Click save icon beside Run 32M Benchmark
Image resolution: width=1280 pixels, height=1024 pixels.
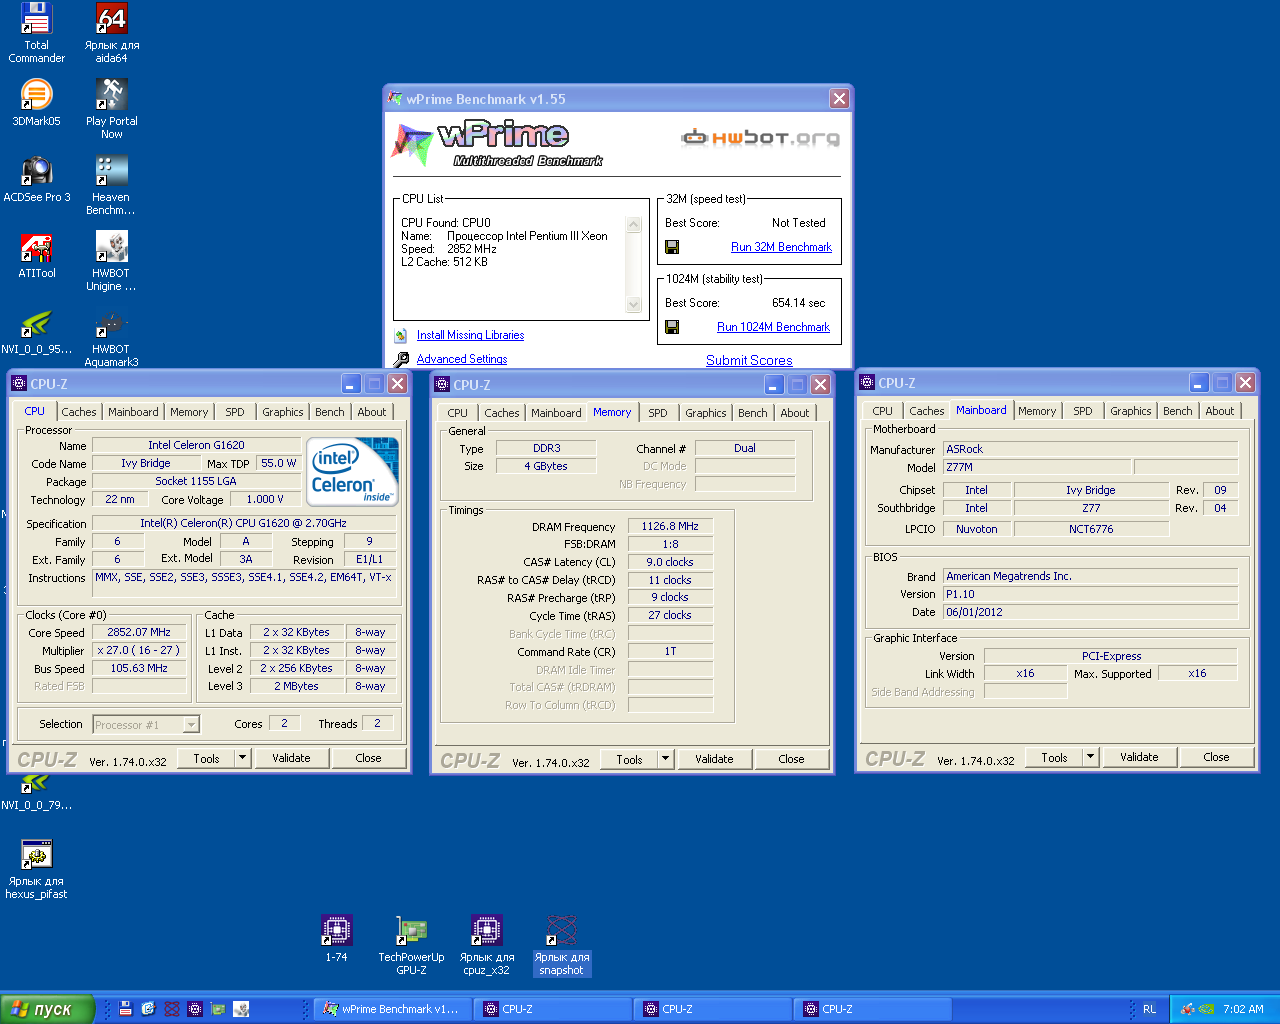click(672, 247)
